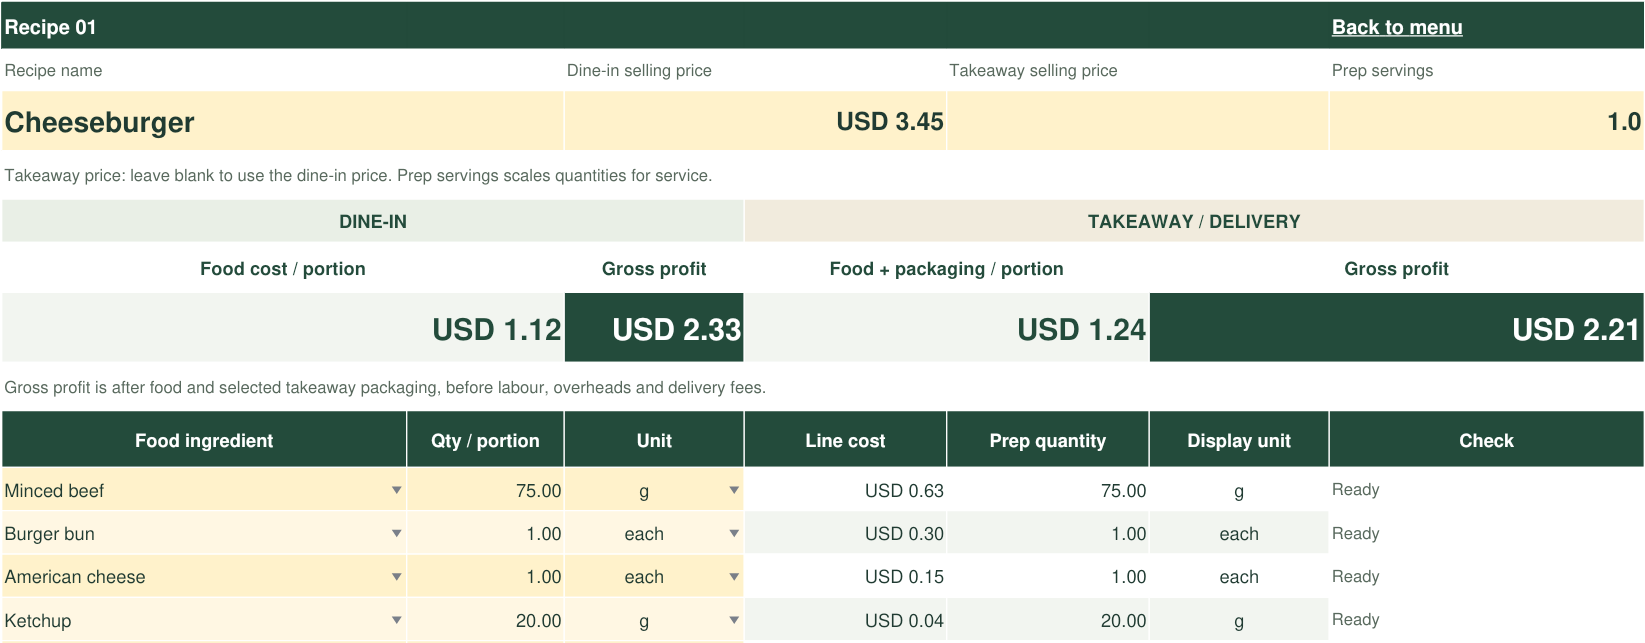Click the Prep quantity column header
Screen dimensions: 1645x643
1048,440
